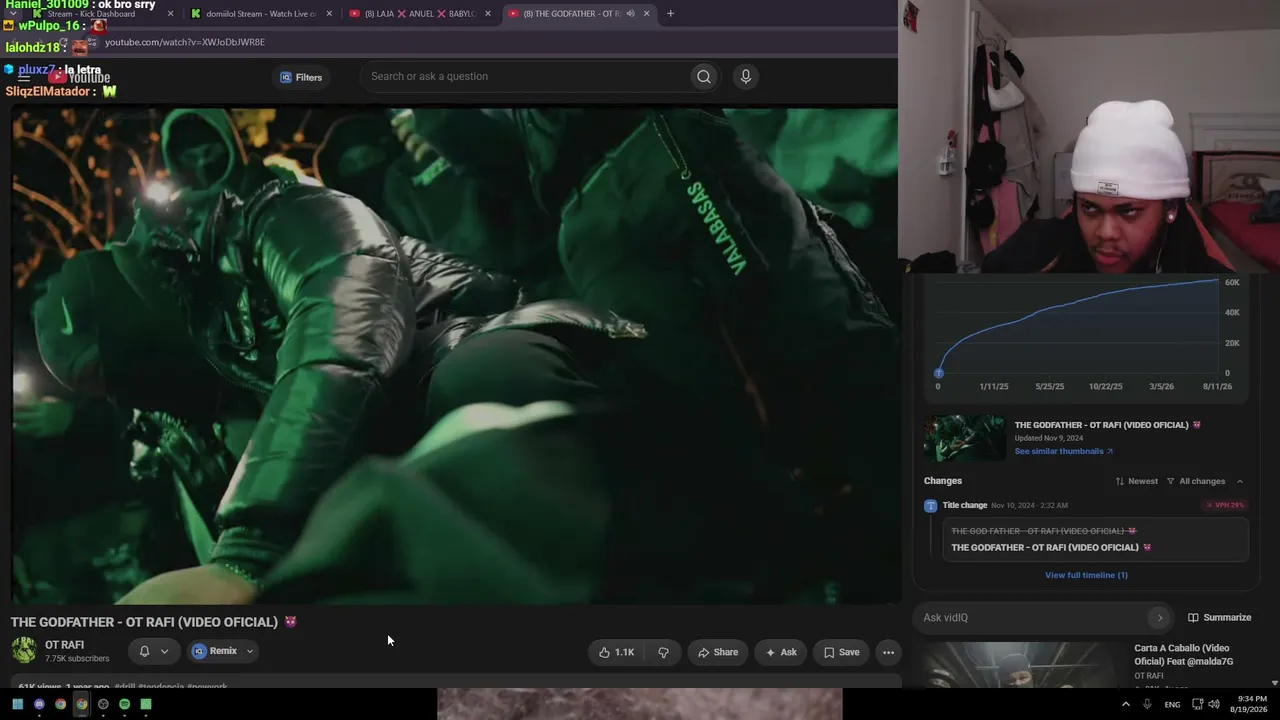
Task: Click the 7.75K subscribers text
Action: (77, 659)
